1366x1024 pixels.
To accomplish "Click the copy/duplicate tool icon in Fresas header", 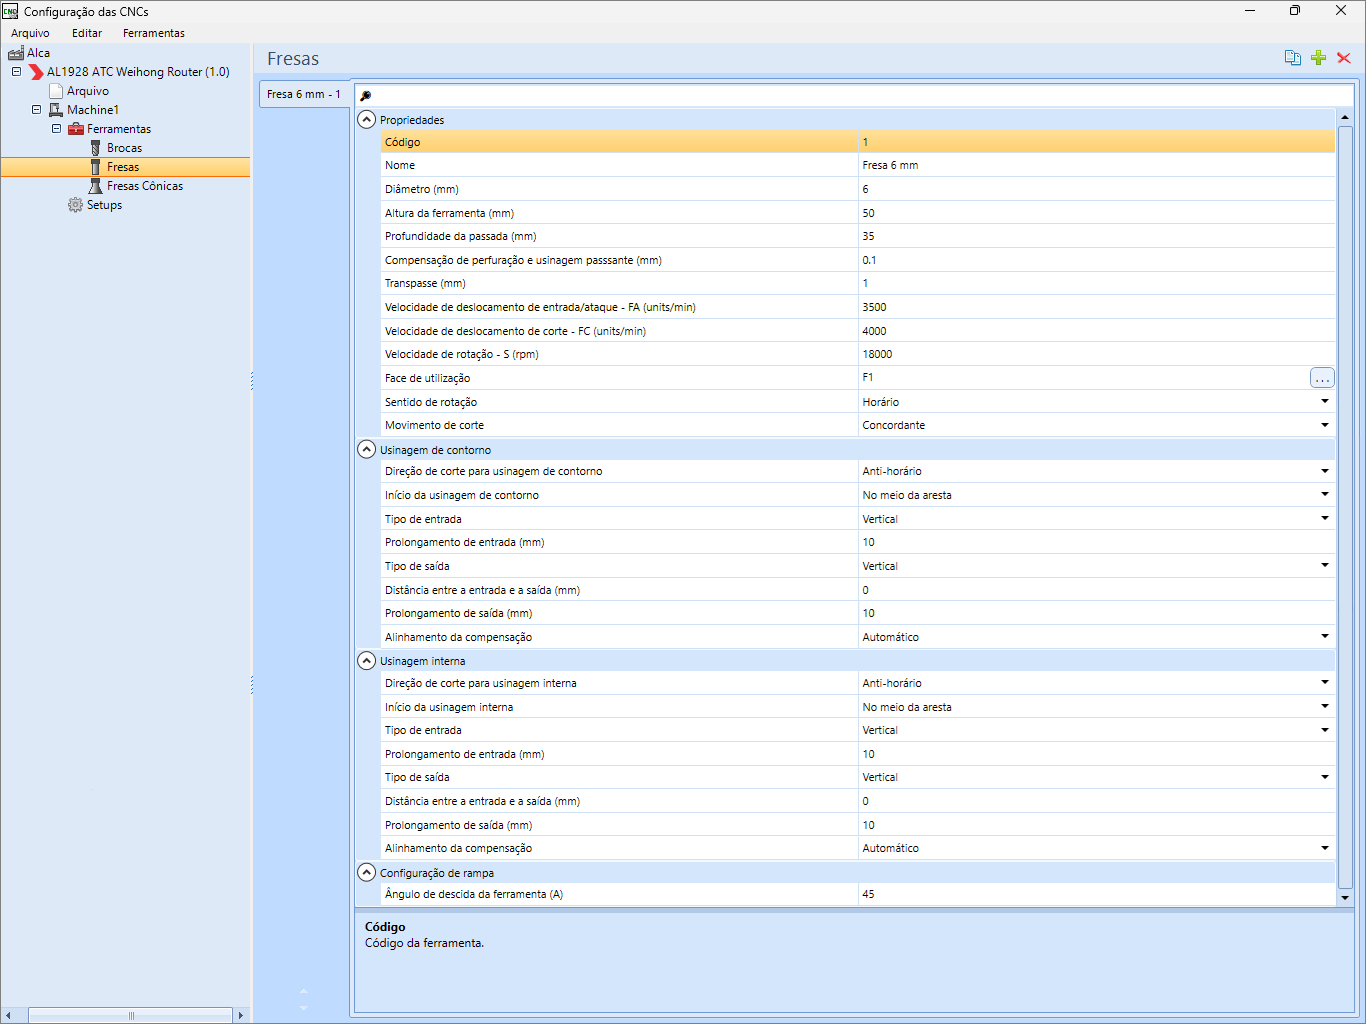I will [x=1292, y=58].
